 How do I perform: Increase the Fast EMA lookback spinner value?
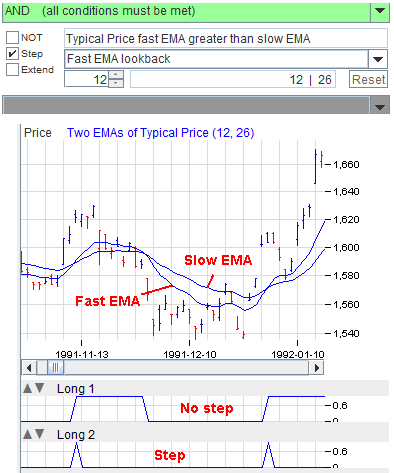click(116, 75)
